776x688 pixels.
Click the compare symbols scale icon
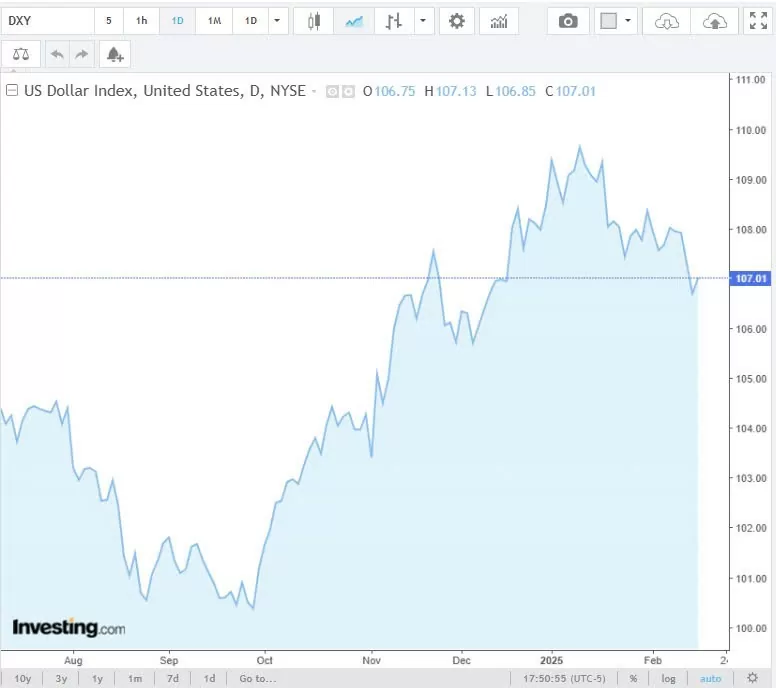(22, 55)
